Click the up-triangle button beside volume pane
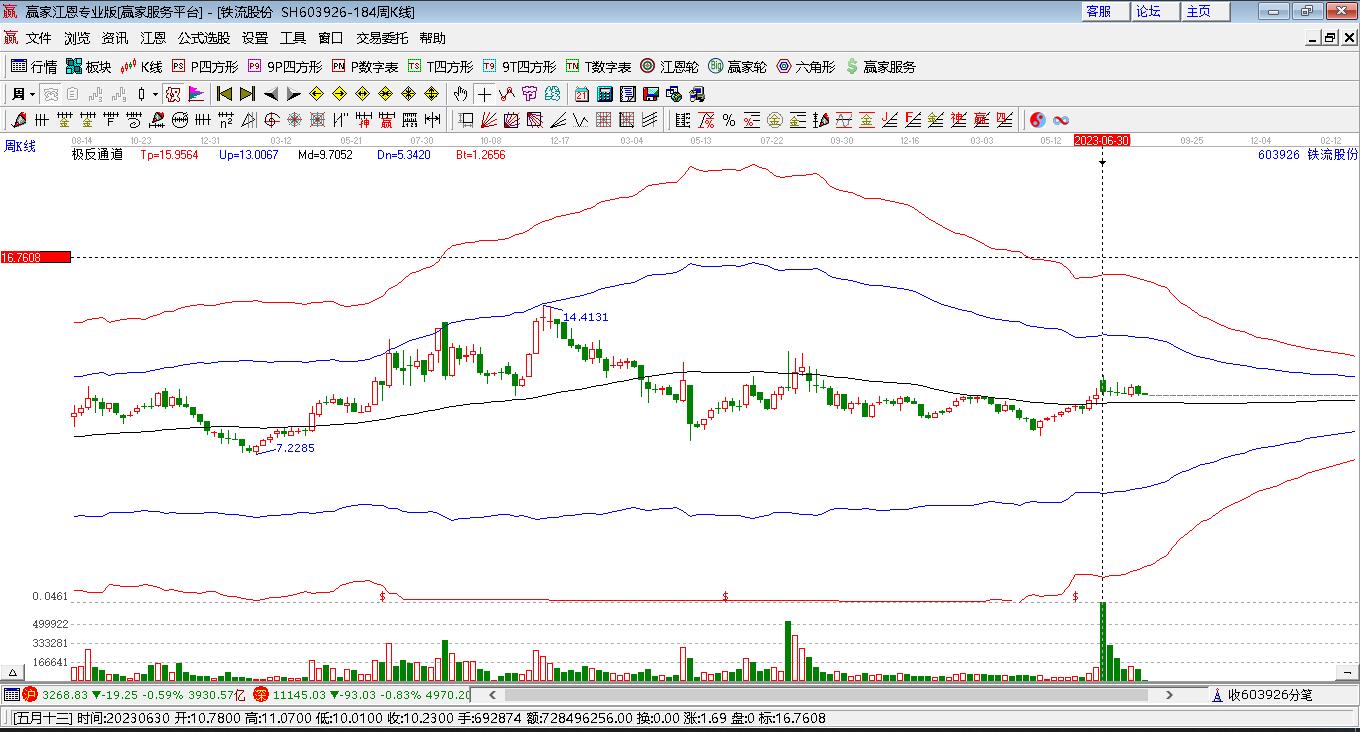 point(13,672)
